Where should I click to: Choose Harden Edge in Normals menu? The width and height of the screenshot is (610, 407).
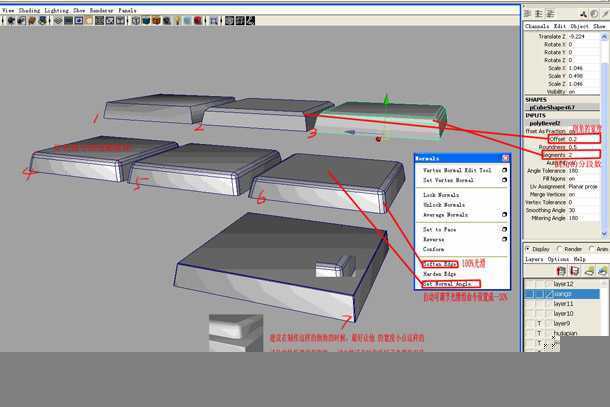tap(439, 274)
